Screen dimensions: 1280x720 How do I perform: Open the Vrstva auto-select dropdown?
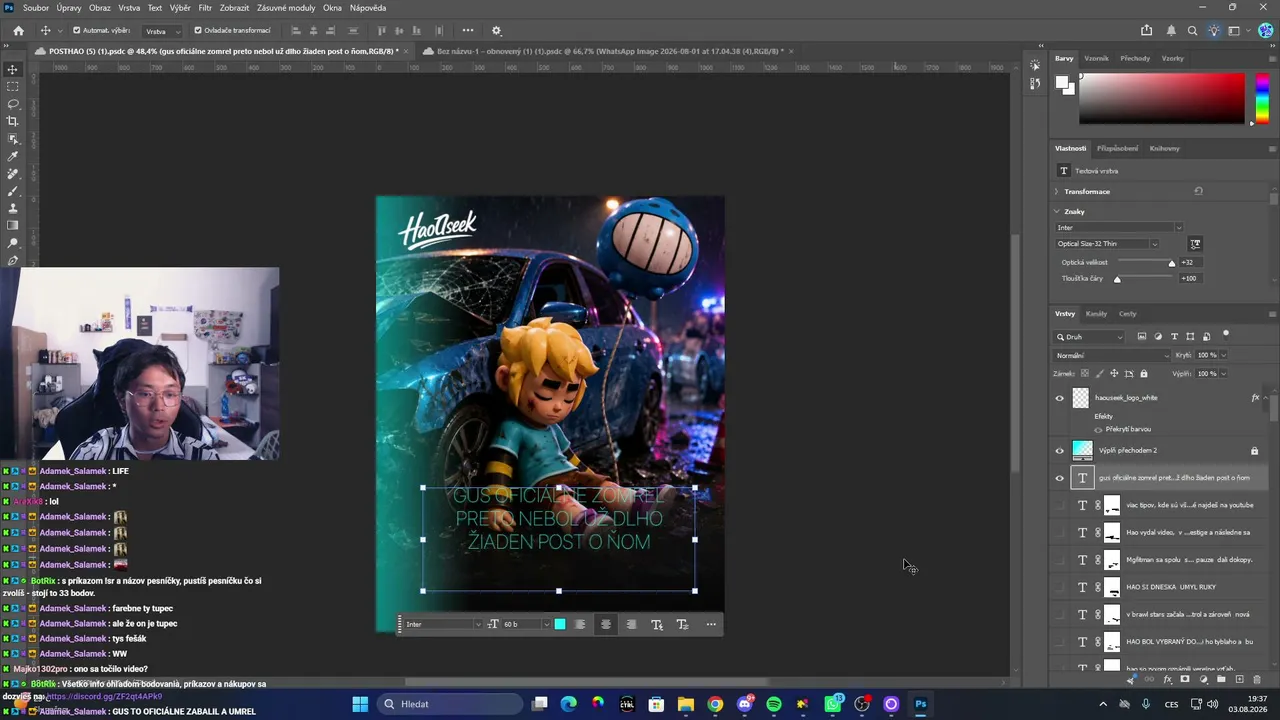[x=163, y=31]
